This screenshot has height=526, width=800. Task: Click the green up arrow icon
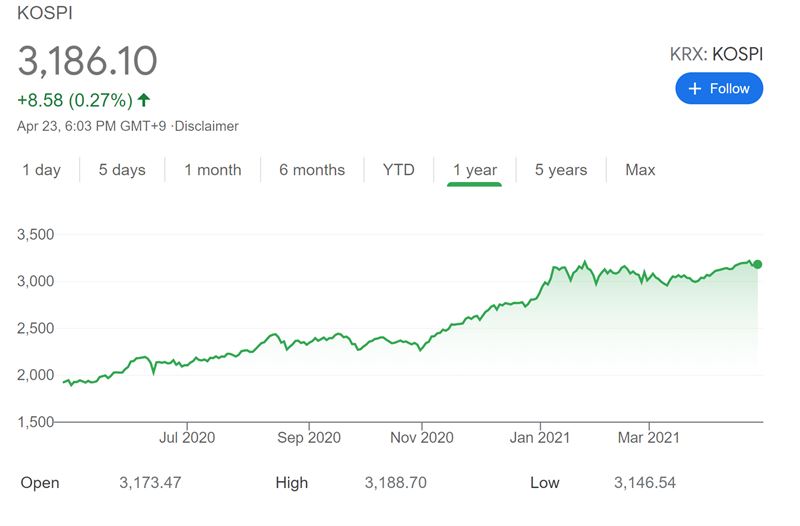145,99
